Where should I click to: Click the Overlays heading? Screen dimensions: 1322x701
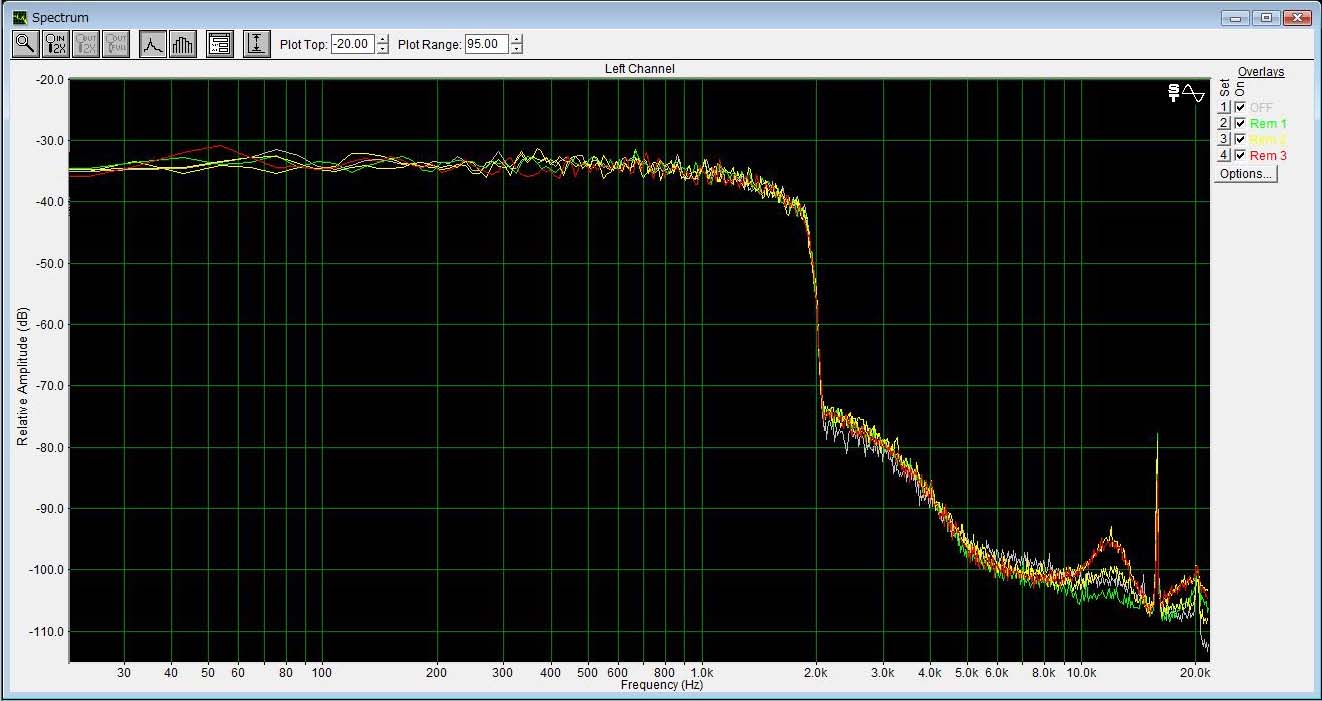(1261, 72)
